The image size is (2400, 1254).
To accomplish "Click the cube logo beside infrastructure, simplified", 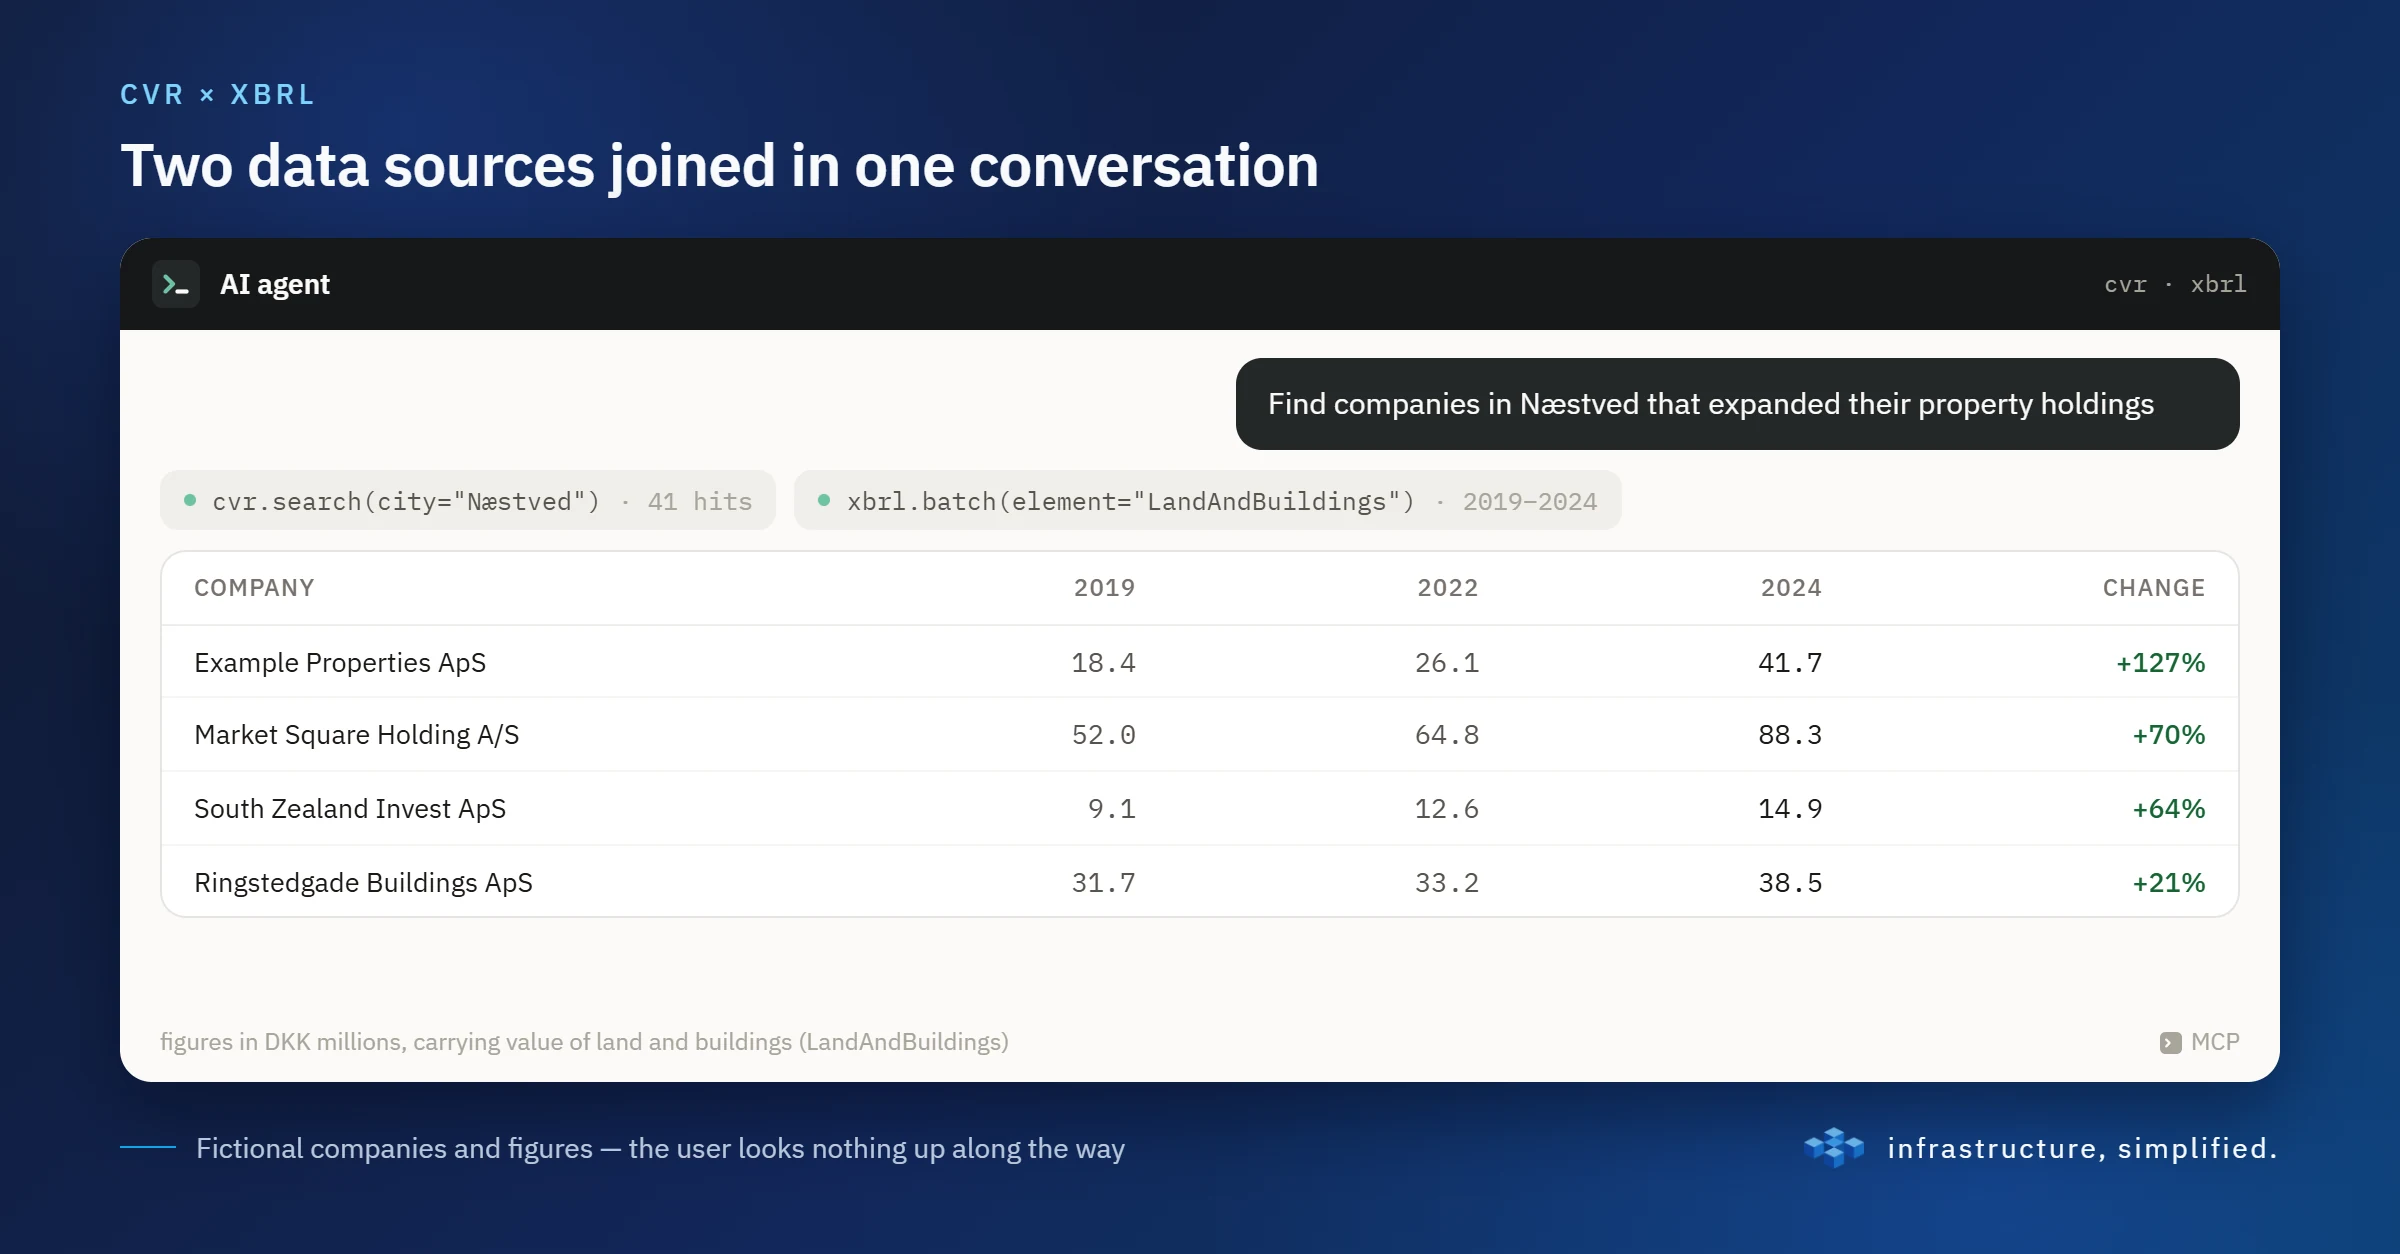I will (x=1834, y=1148).
